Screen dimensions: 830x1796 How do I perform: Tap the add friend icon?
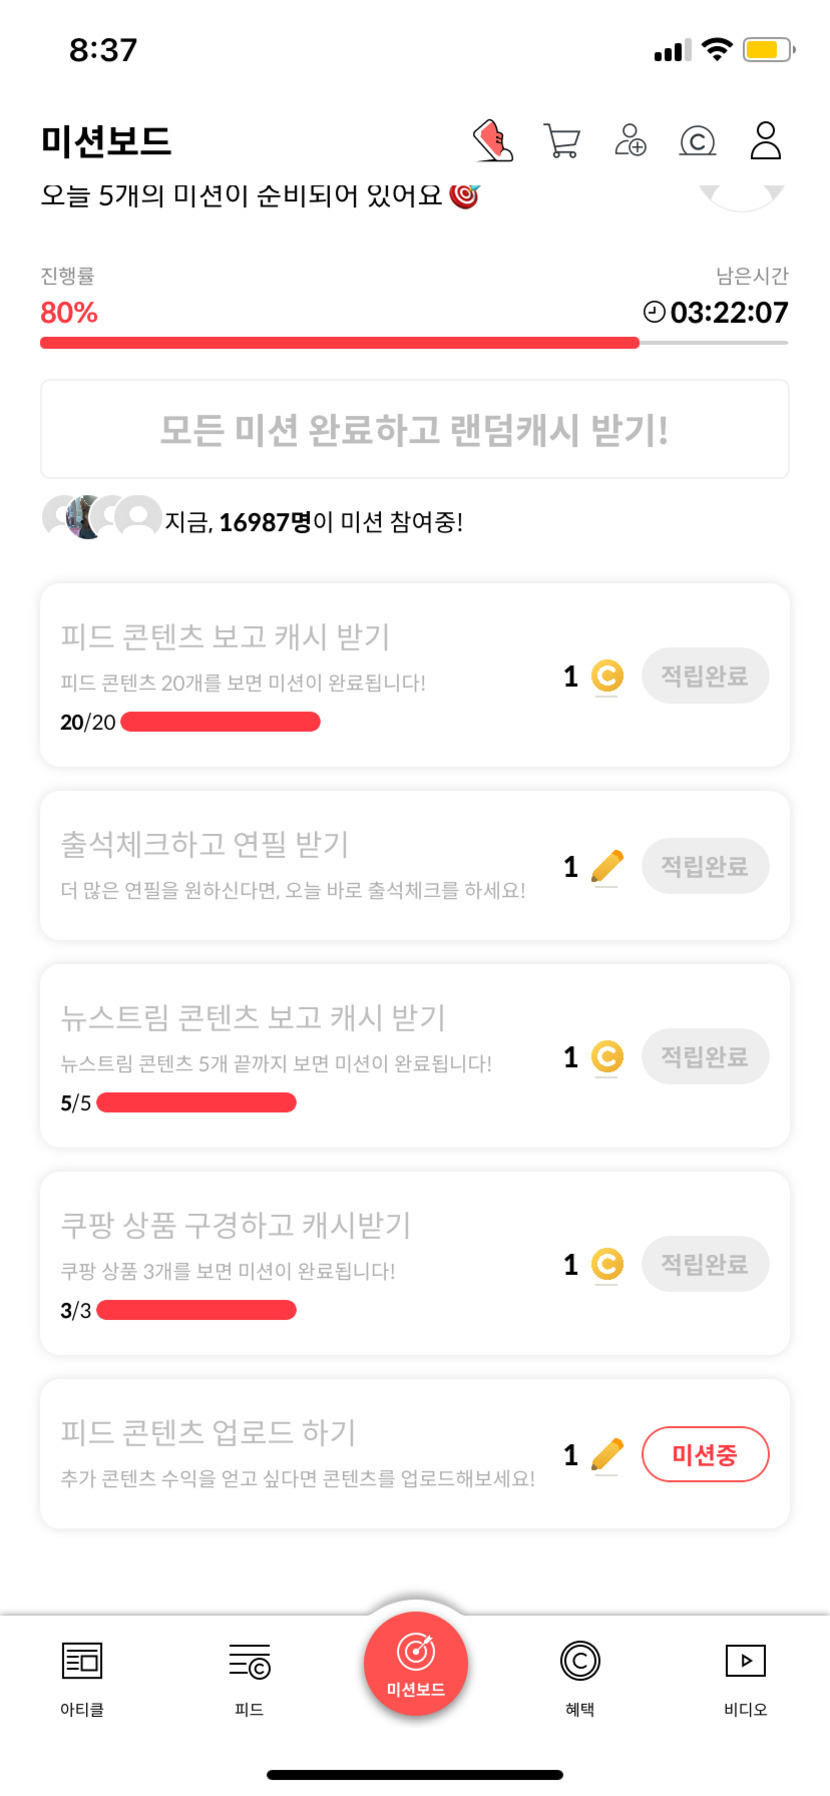pyautogui.click(x=630, y=141)
